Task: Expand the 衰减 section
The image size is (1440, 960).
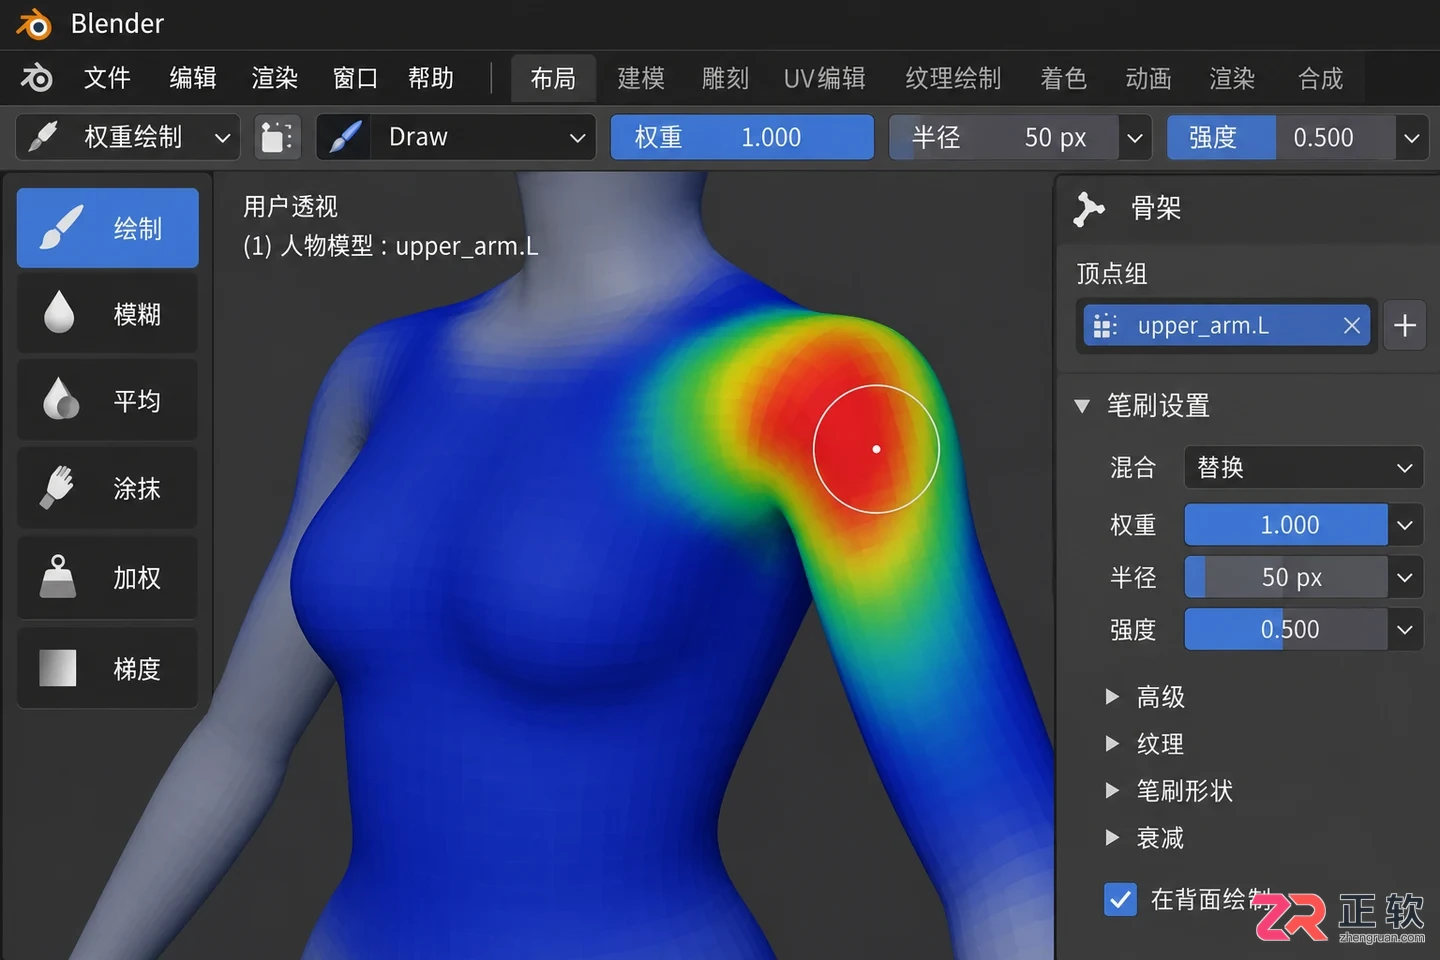Action: click(1112, 837)
